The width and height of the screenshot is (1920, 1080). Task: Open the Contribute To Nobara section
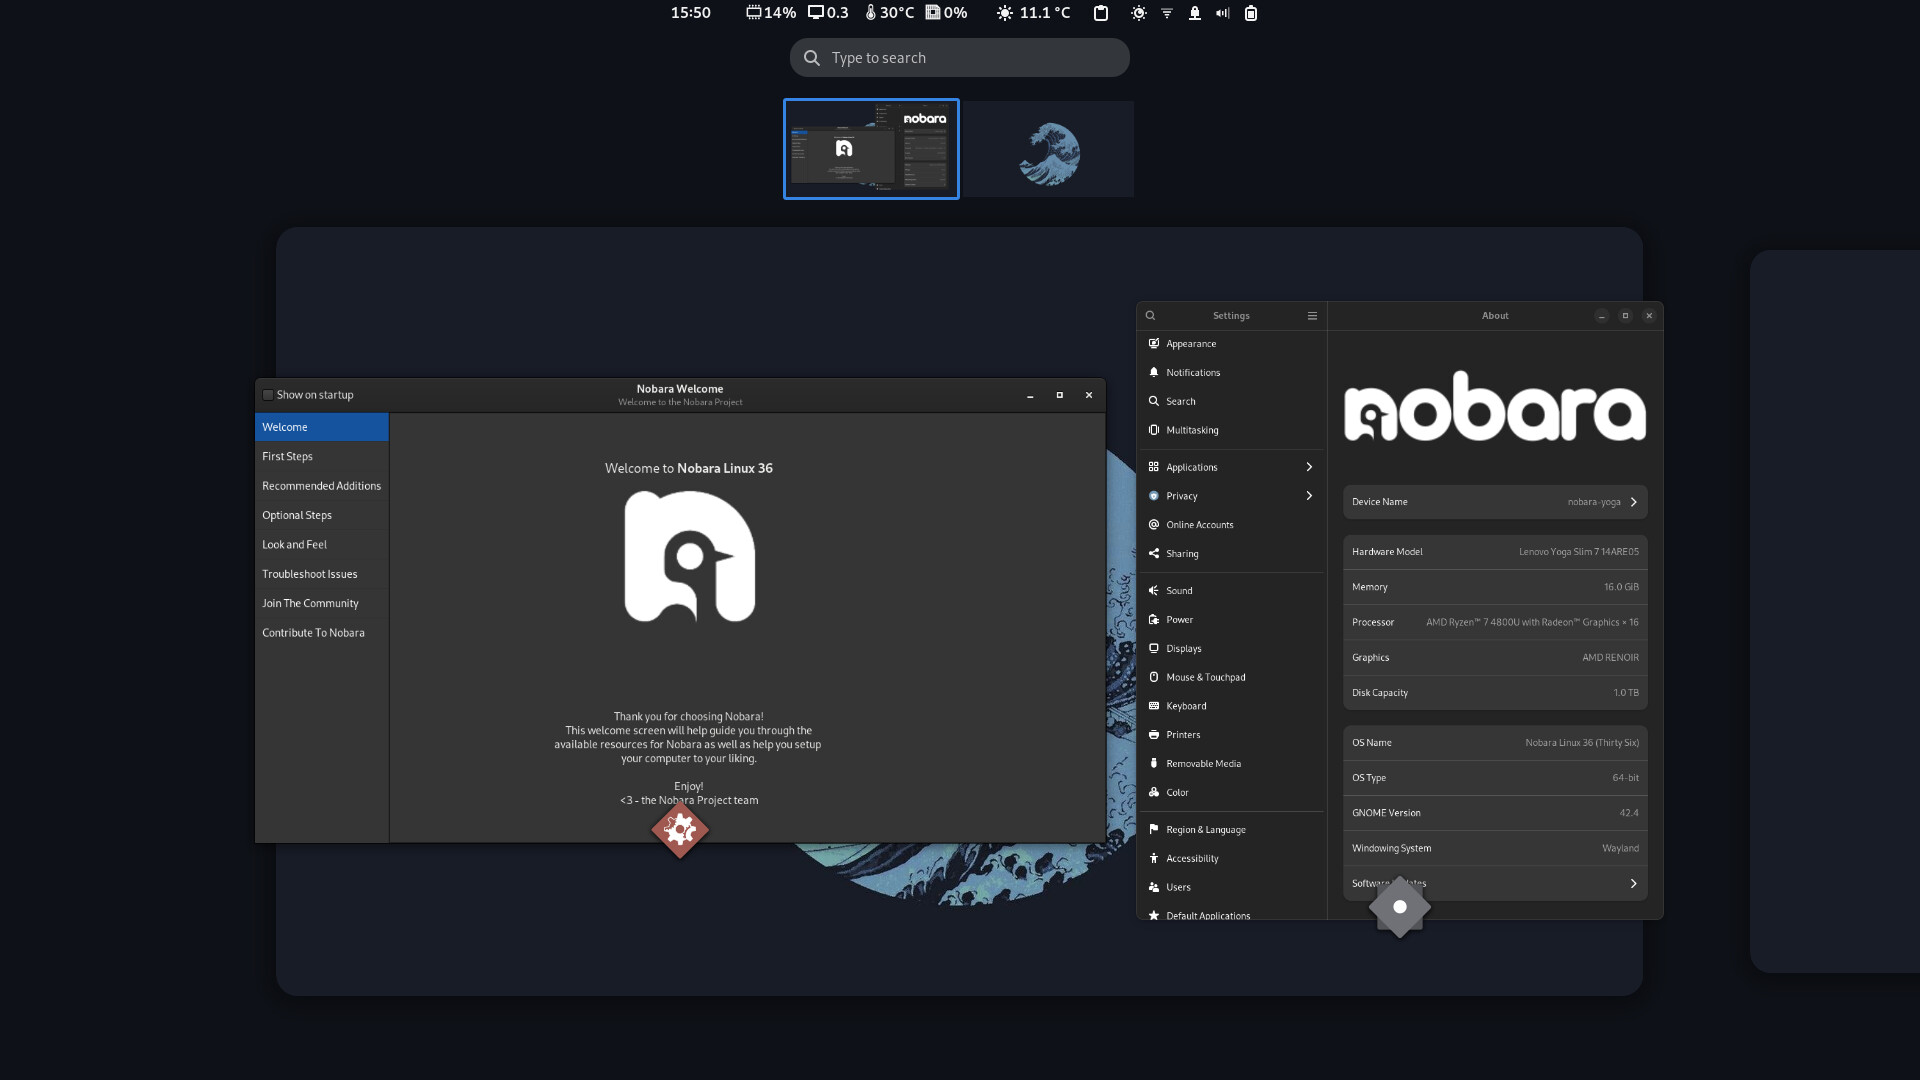coord(322,633)
